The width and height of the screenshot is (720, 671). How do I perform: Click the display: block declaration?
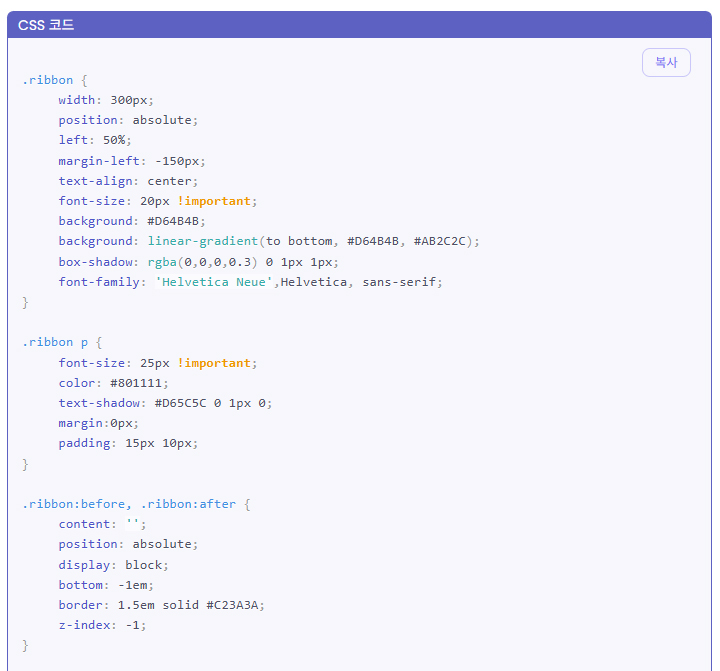coord(113,565)
